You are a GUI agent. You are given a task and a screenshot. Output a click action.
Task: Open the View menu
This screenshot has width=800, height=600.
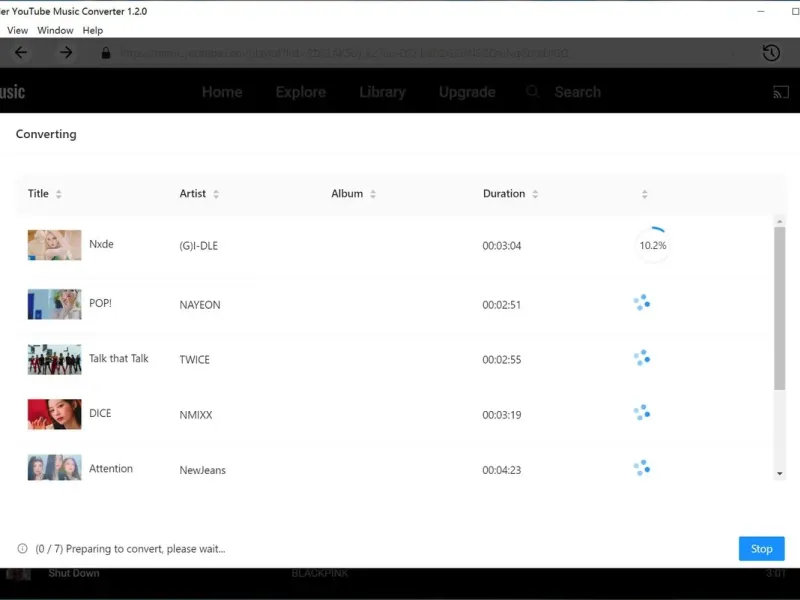(x=17, y=31)
